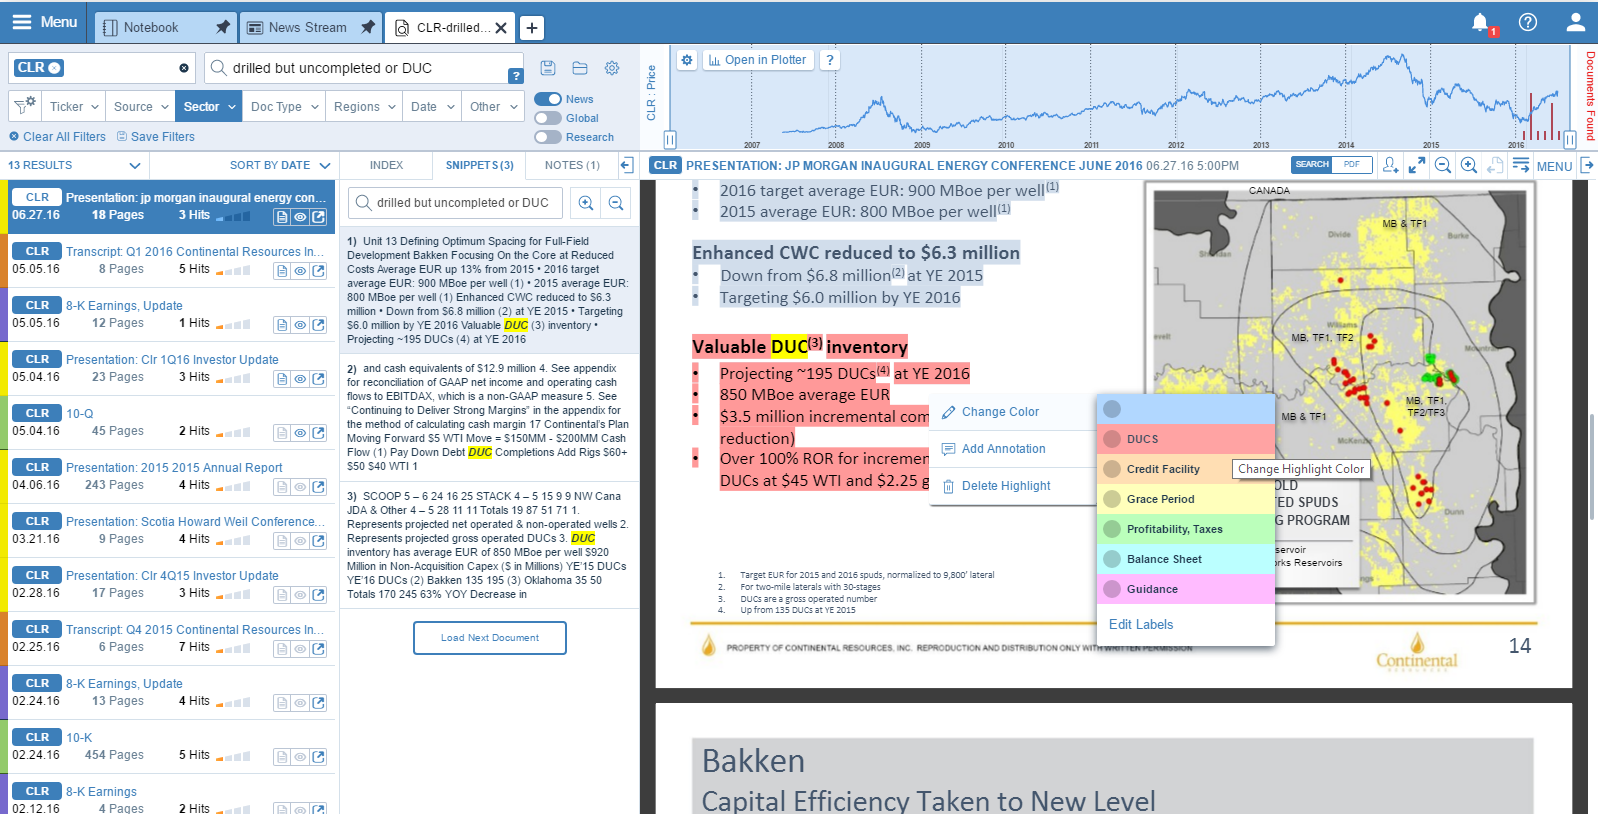Open advanced filter settings icon
The image size is (1598, 814).
click(x=25, y=105)
